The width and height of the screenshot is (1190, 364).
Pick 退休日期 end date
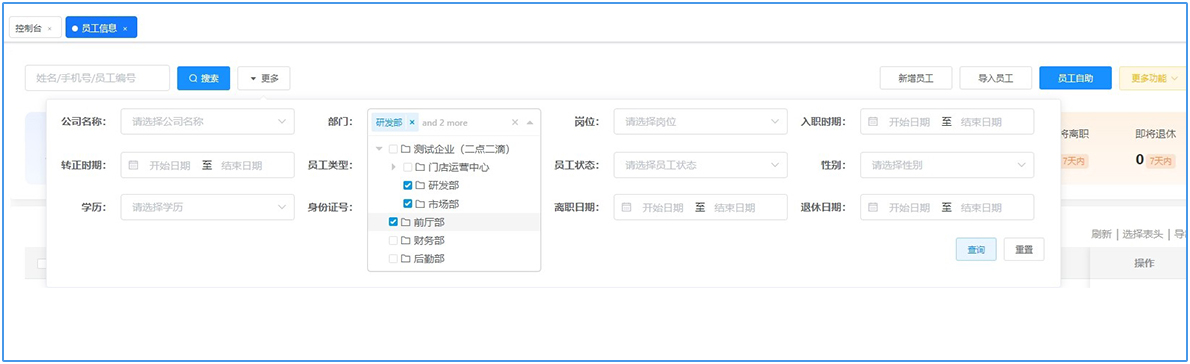click(x=981, y=207)
